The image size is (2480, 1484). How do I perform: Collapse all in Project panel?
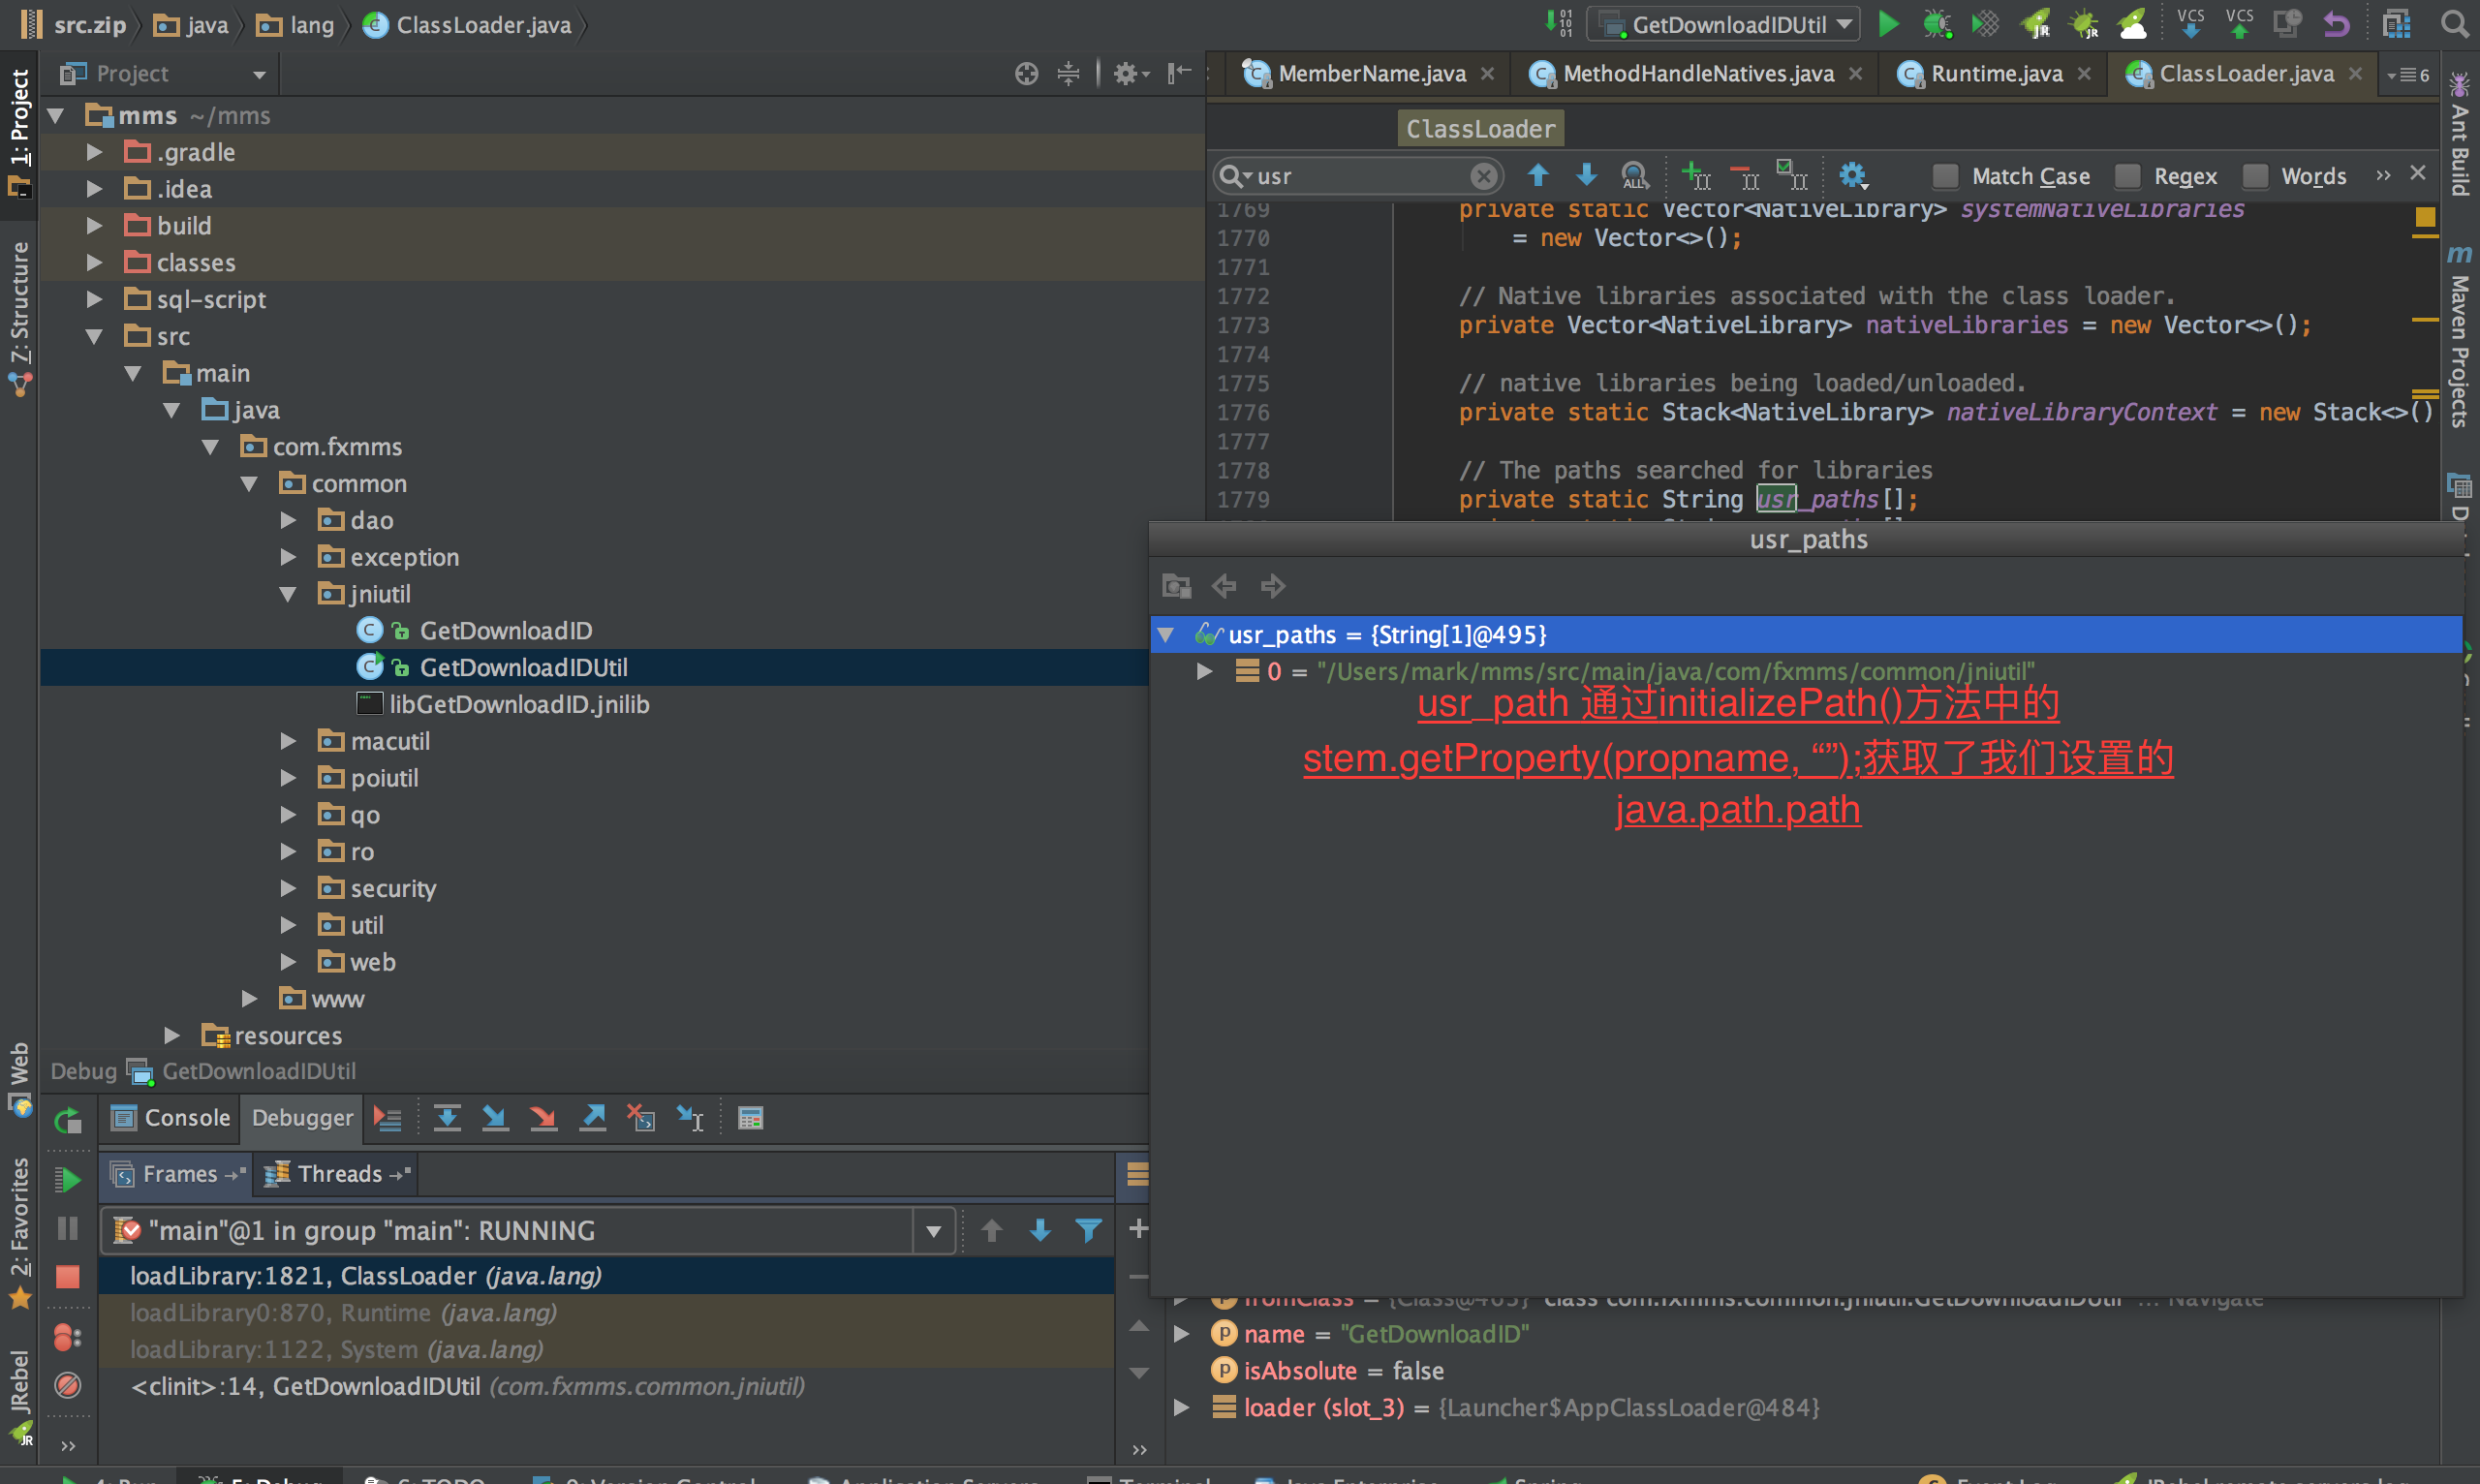pyautogui.click(x=1068, y=73)
